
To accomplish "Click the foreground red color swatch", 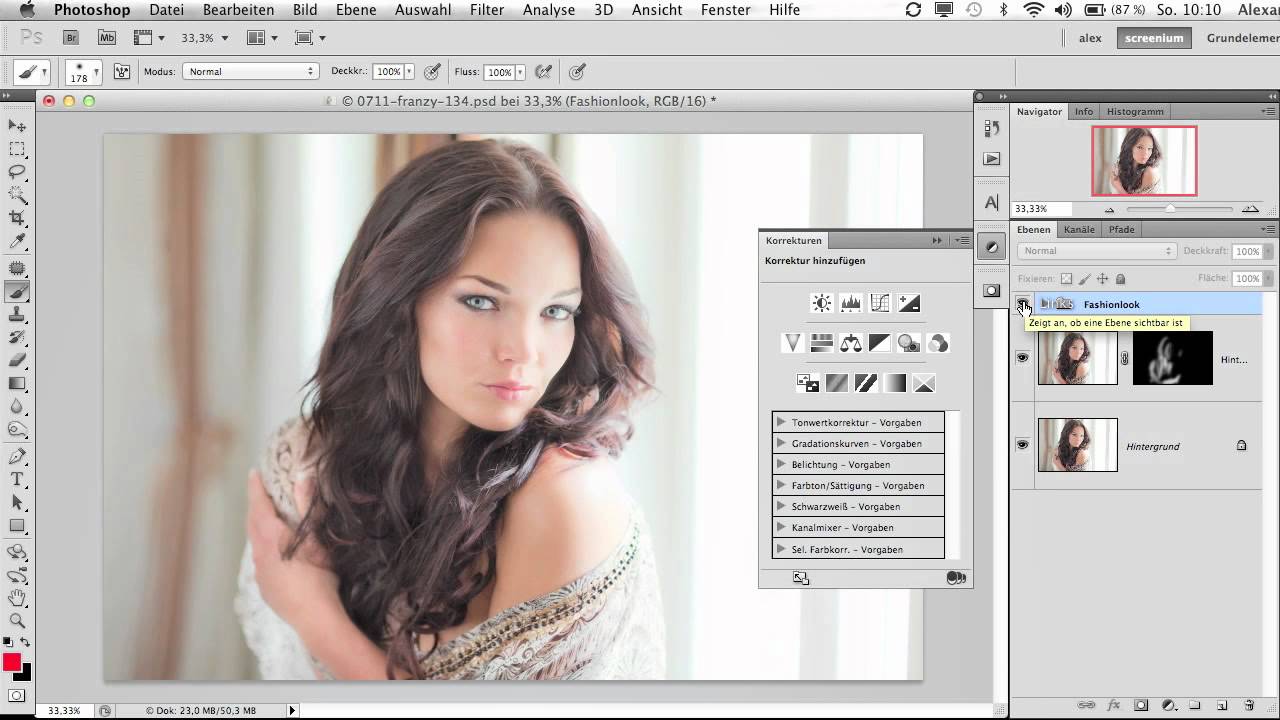I will click(11, 662).
